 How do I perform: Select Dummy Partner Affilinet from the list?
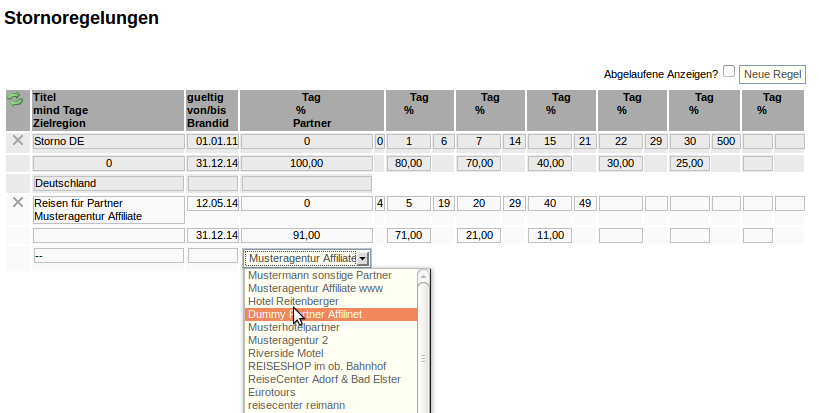330,314
